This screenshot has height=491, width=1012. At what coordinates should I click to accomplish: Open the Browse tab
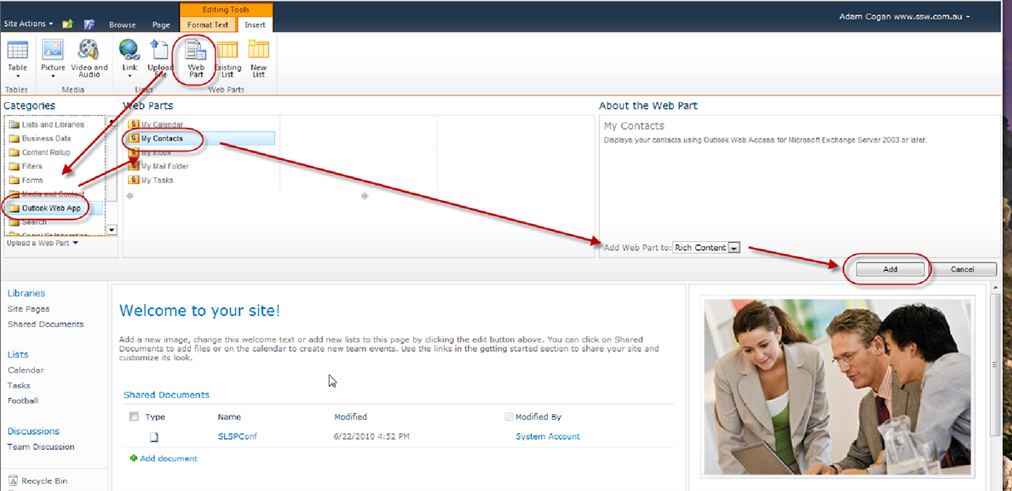click(122, 23)
